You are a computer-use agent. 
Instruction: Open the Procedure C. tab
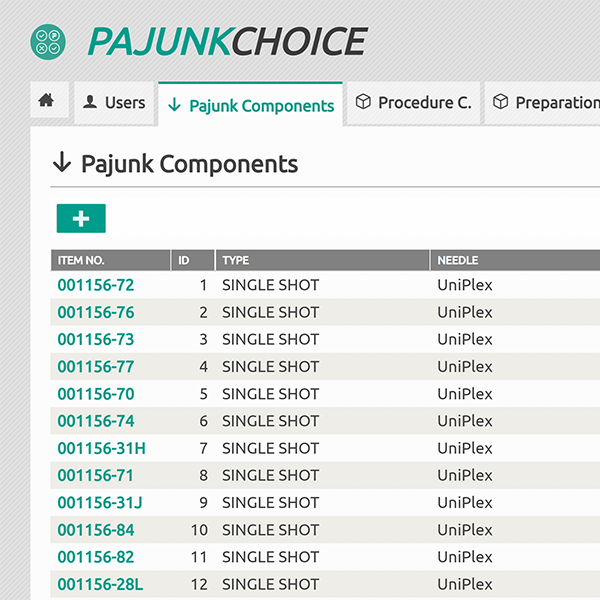pyautogui.click(x=413, y=103)
